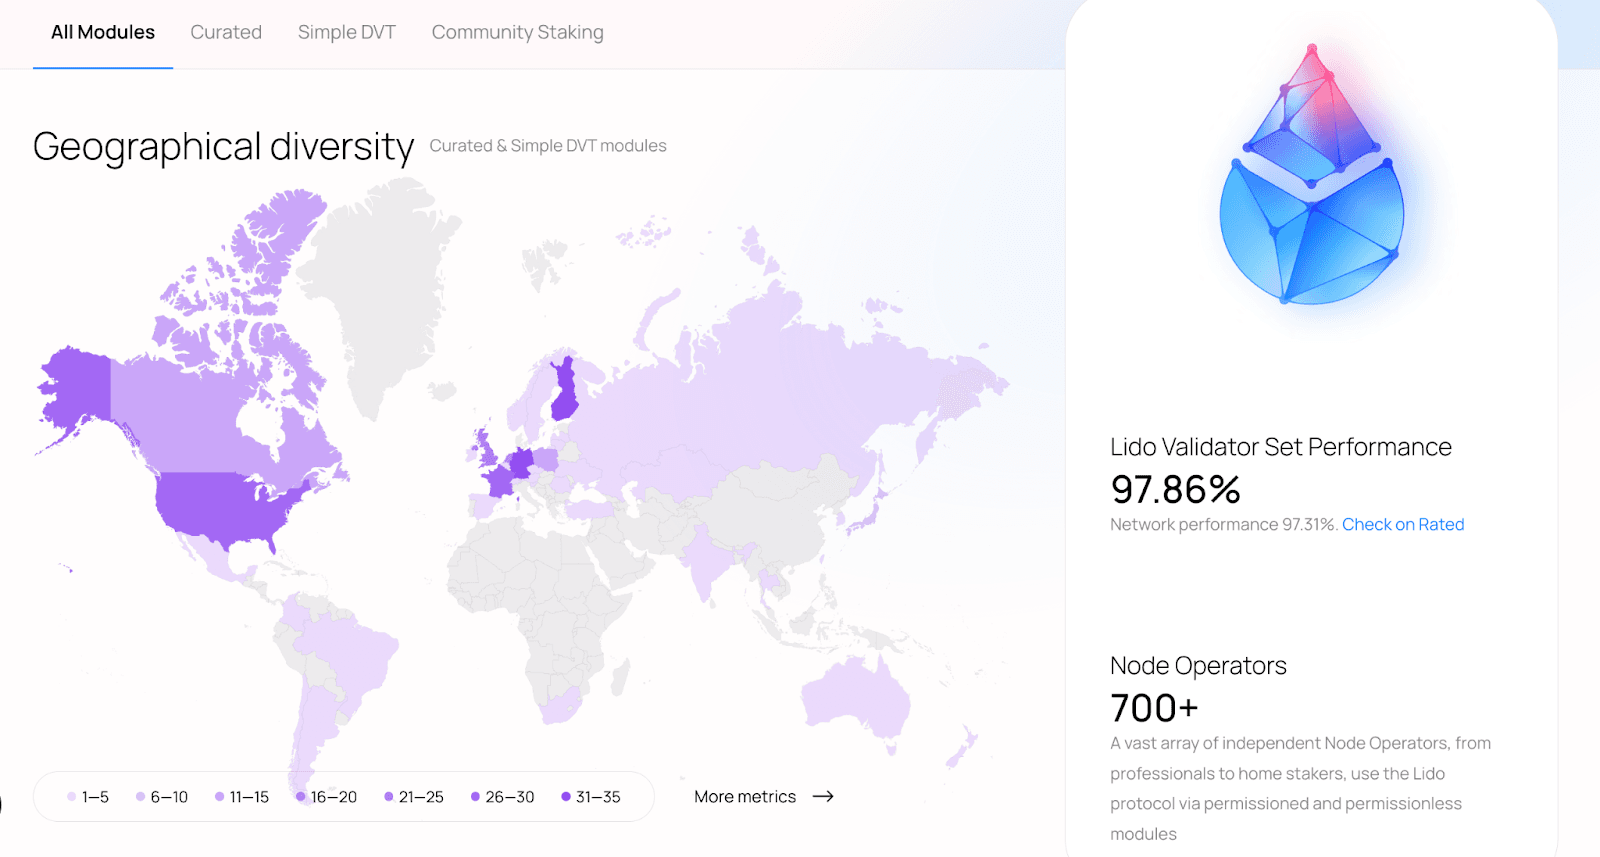
Task: Select the United States on the map
Action: click(x=225, y=508)
